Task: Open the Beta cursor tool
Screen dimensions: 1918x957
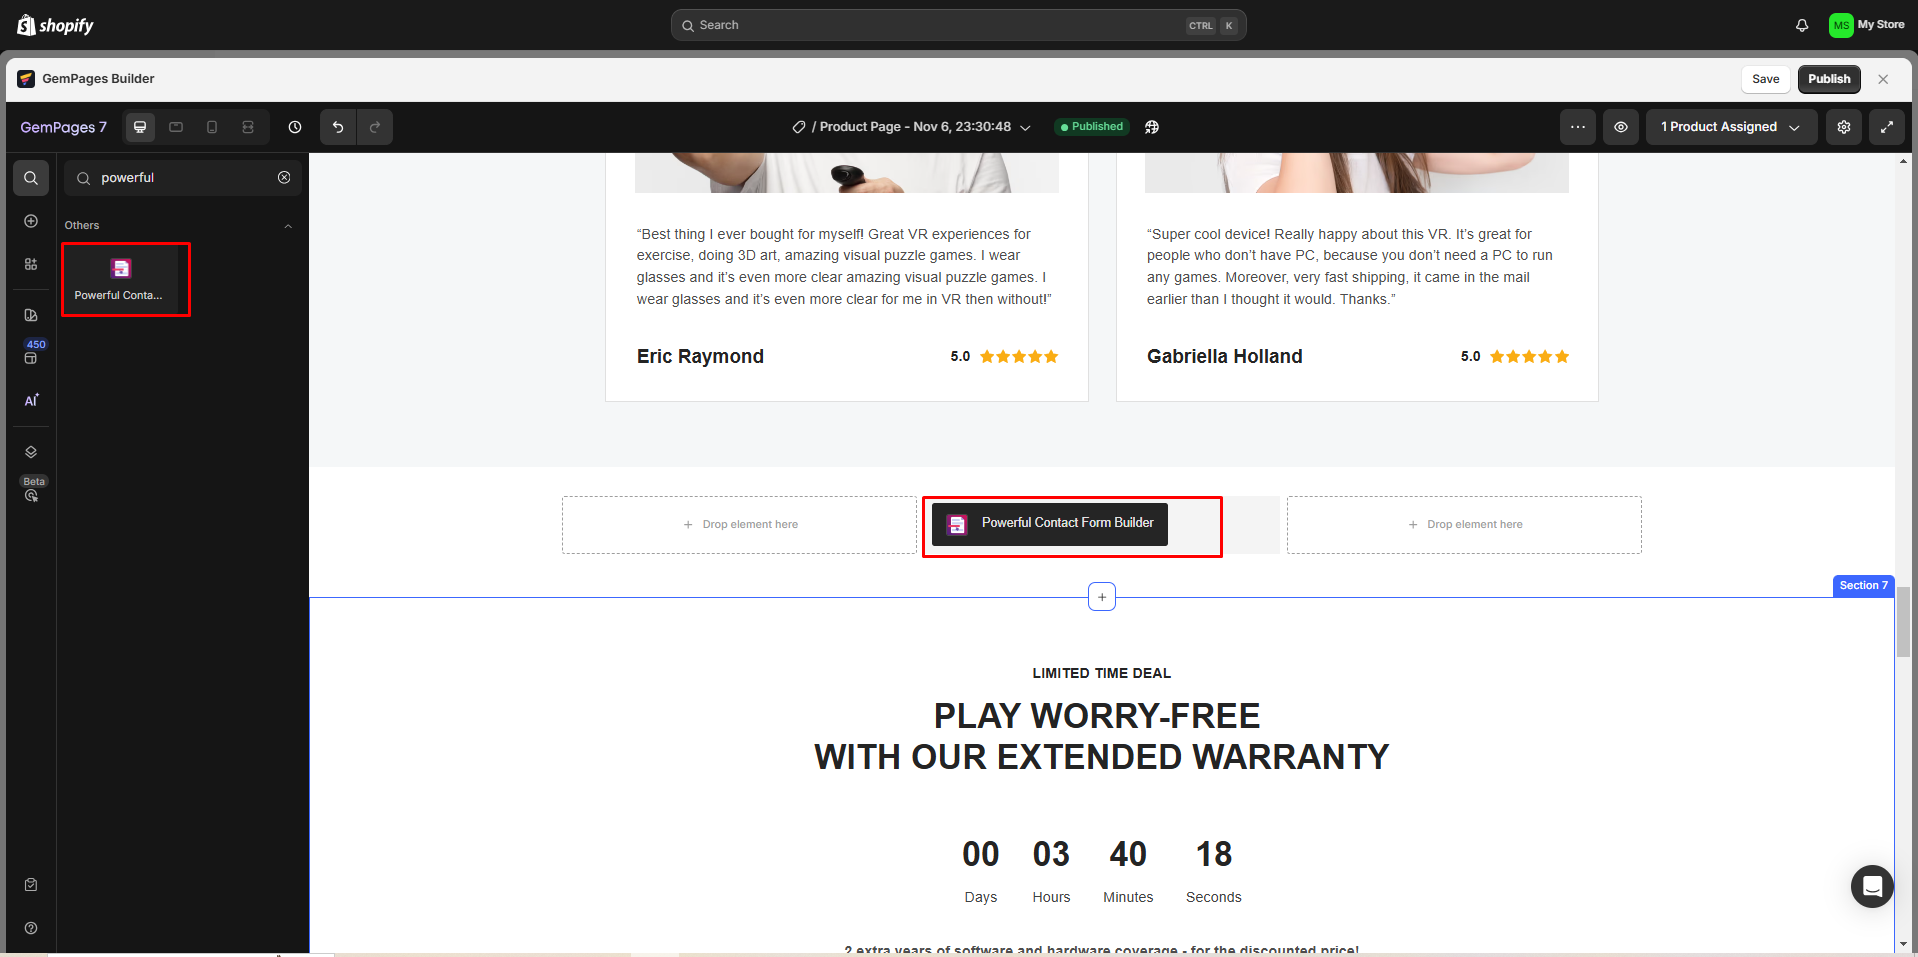Action: (31, 490)
